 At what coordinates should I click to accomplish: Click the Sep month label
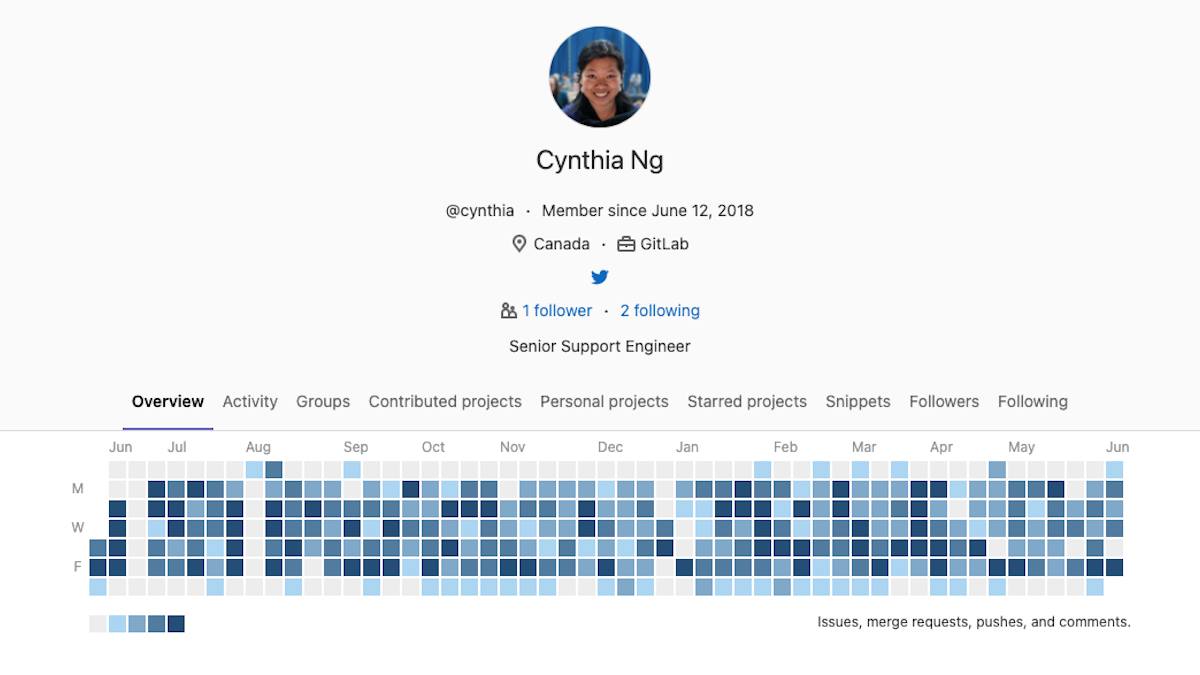pos(356,447)
